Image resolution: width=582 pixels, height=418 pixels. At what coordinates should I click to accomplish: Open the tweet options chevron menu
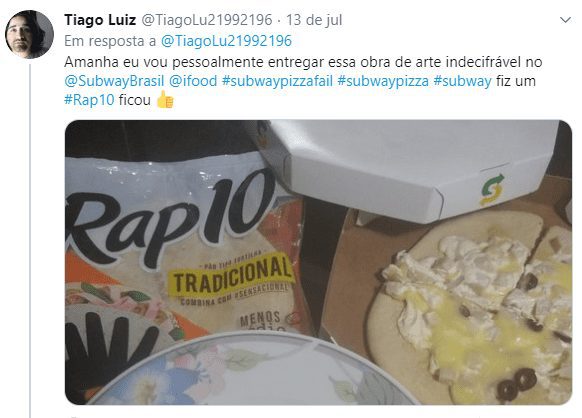point(565,20)
